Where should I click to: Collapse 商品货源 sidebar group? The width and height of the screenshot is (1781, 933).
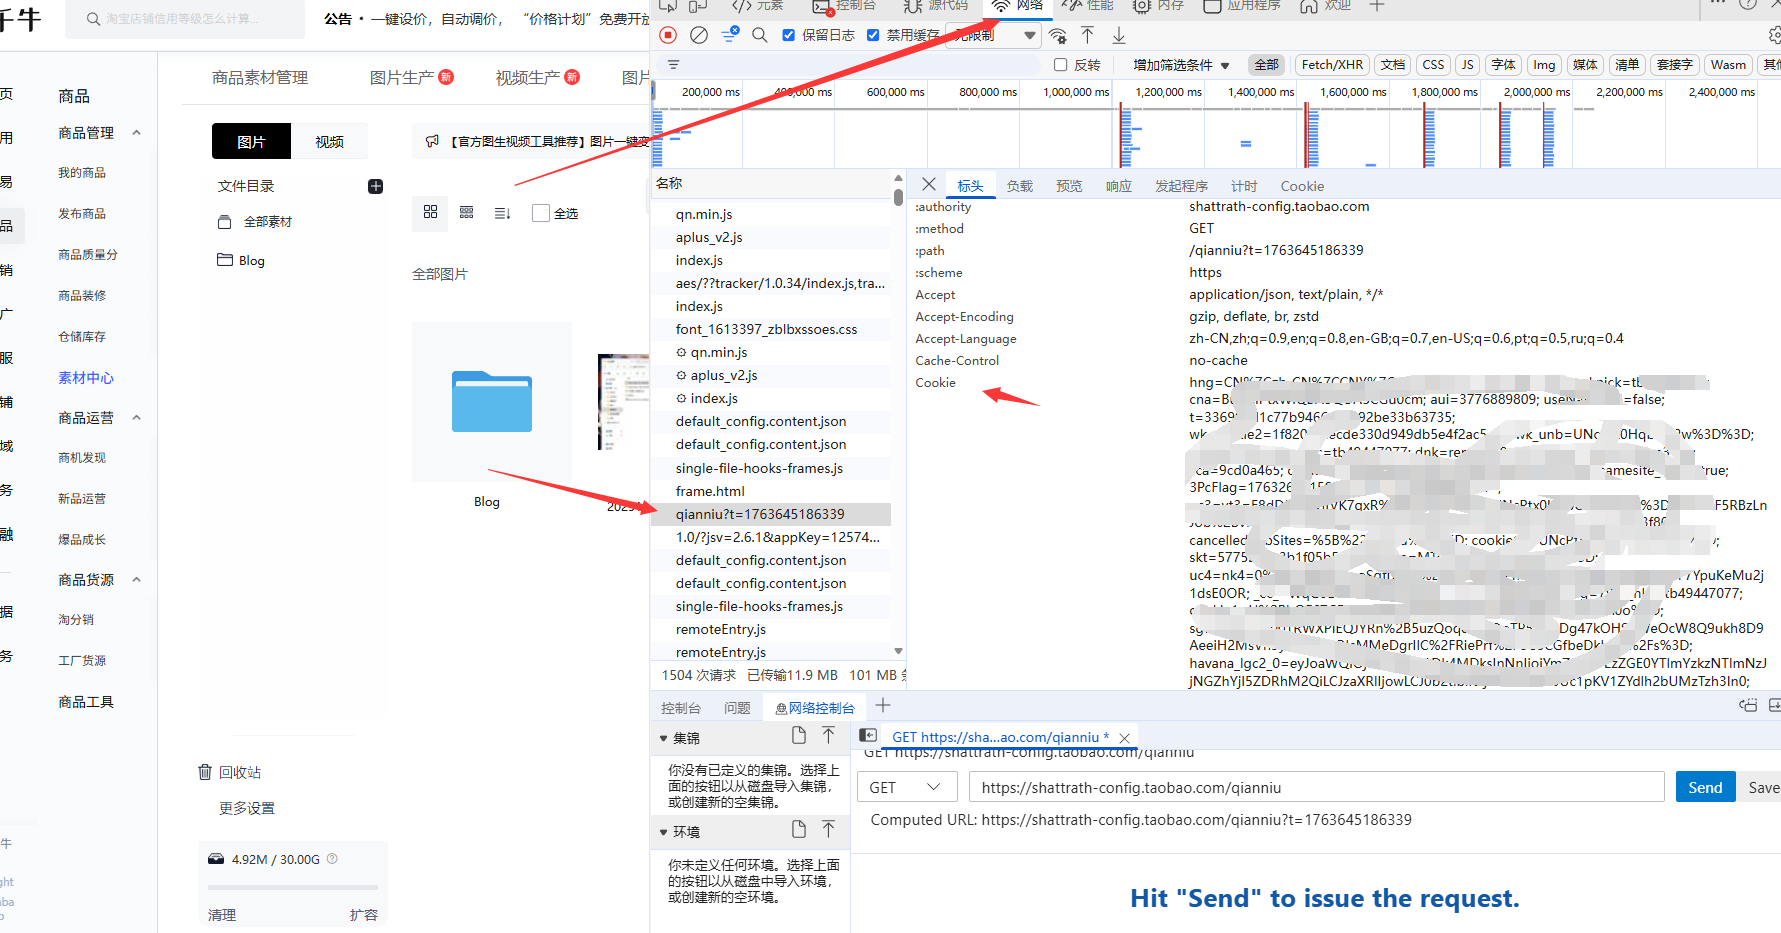tap(137, 580)
